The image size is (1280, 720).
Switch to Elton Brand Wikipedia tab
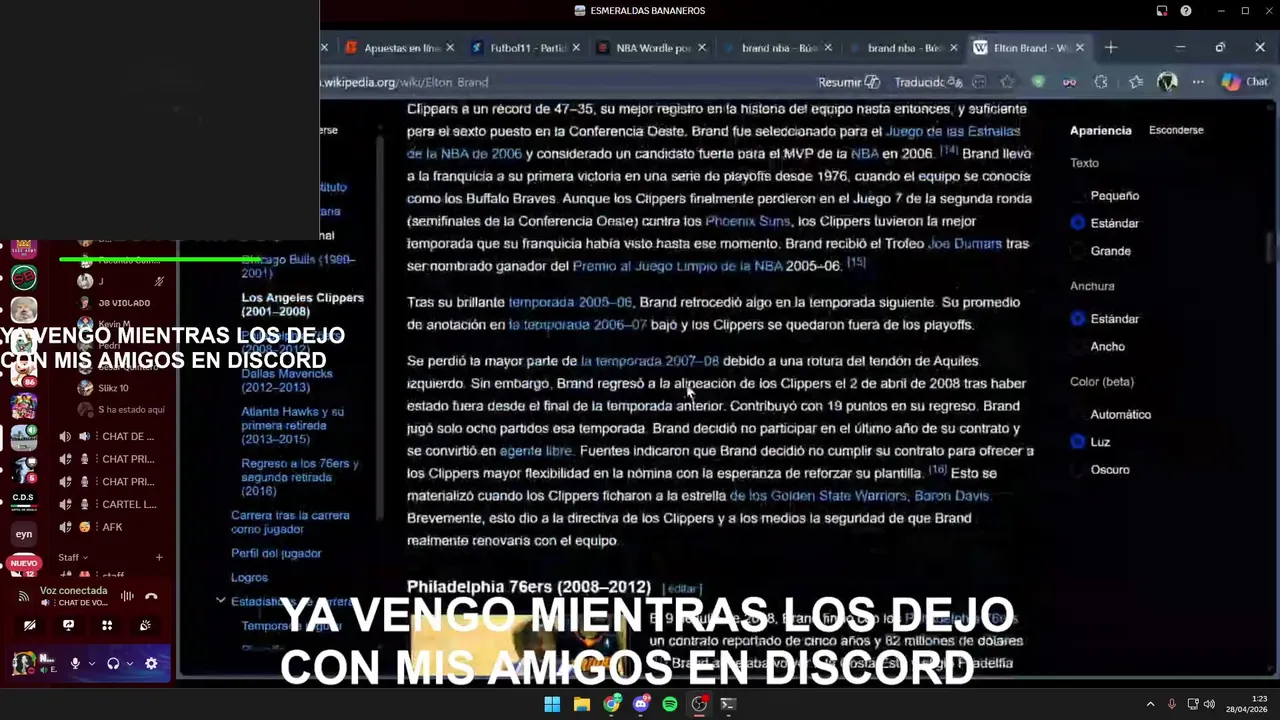1030,47
